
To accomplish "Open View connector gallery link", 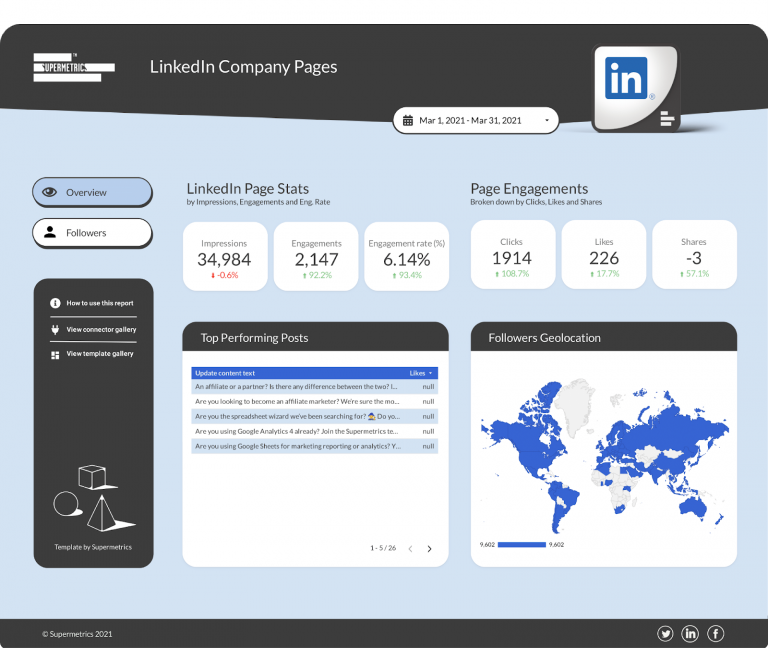I will point(101,330).
